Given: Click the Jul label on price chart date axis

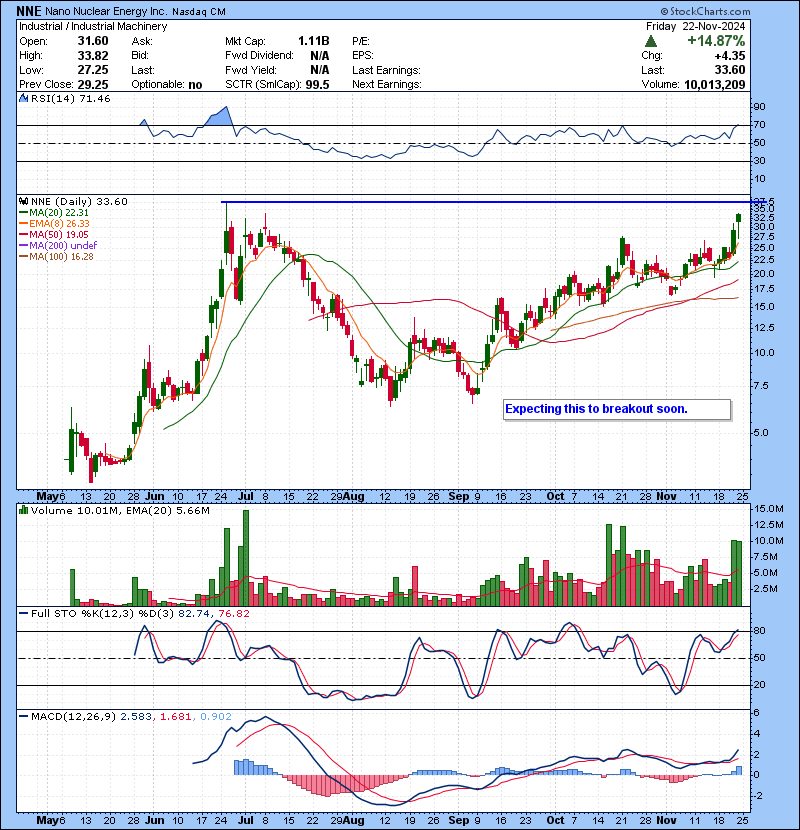Looking at the screenshot, I should click(x=246, y=497).
